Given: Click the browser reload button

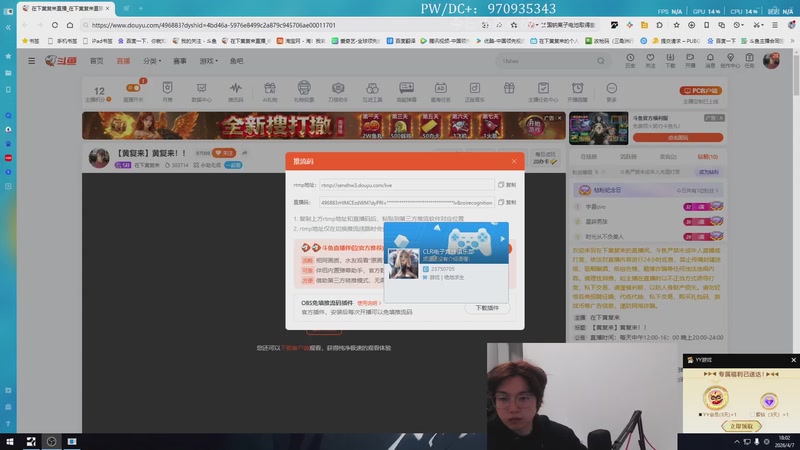Looking at the screenshot, I should click(x=55, y=24).
